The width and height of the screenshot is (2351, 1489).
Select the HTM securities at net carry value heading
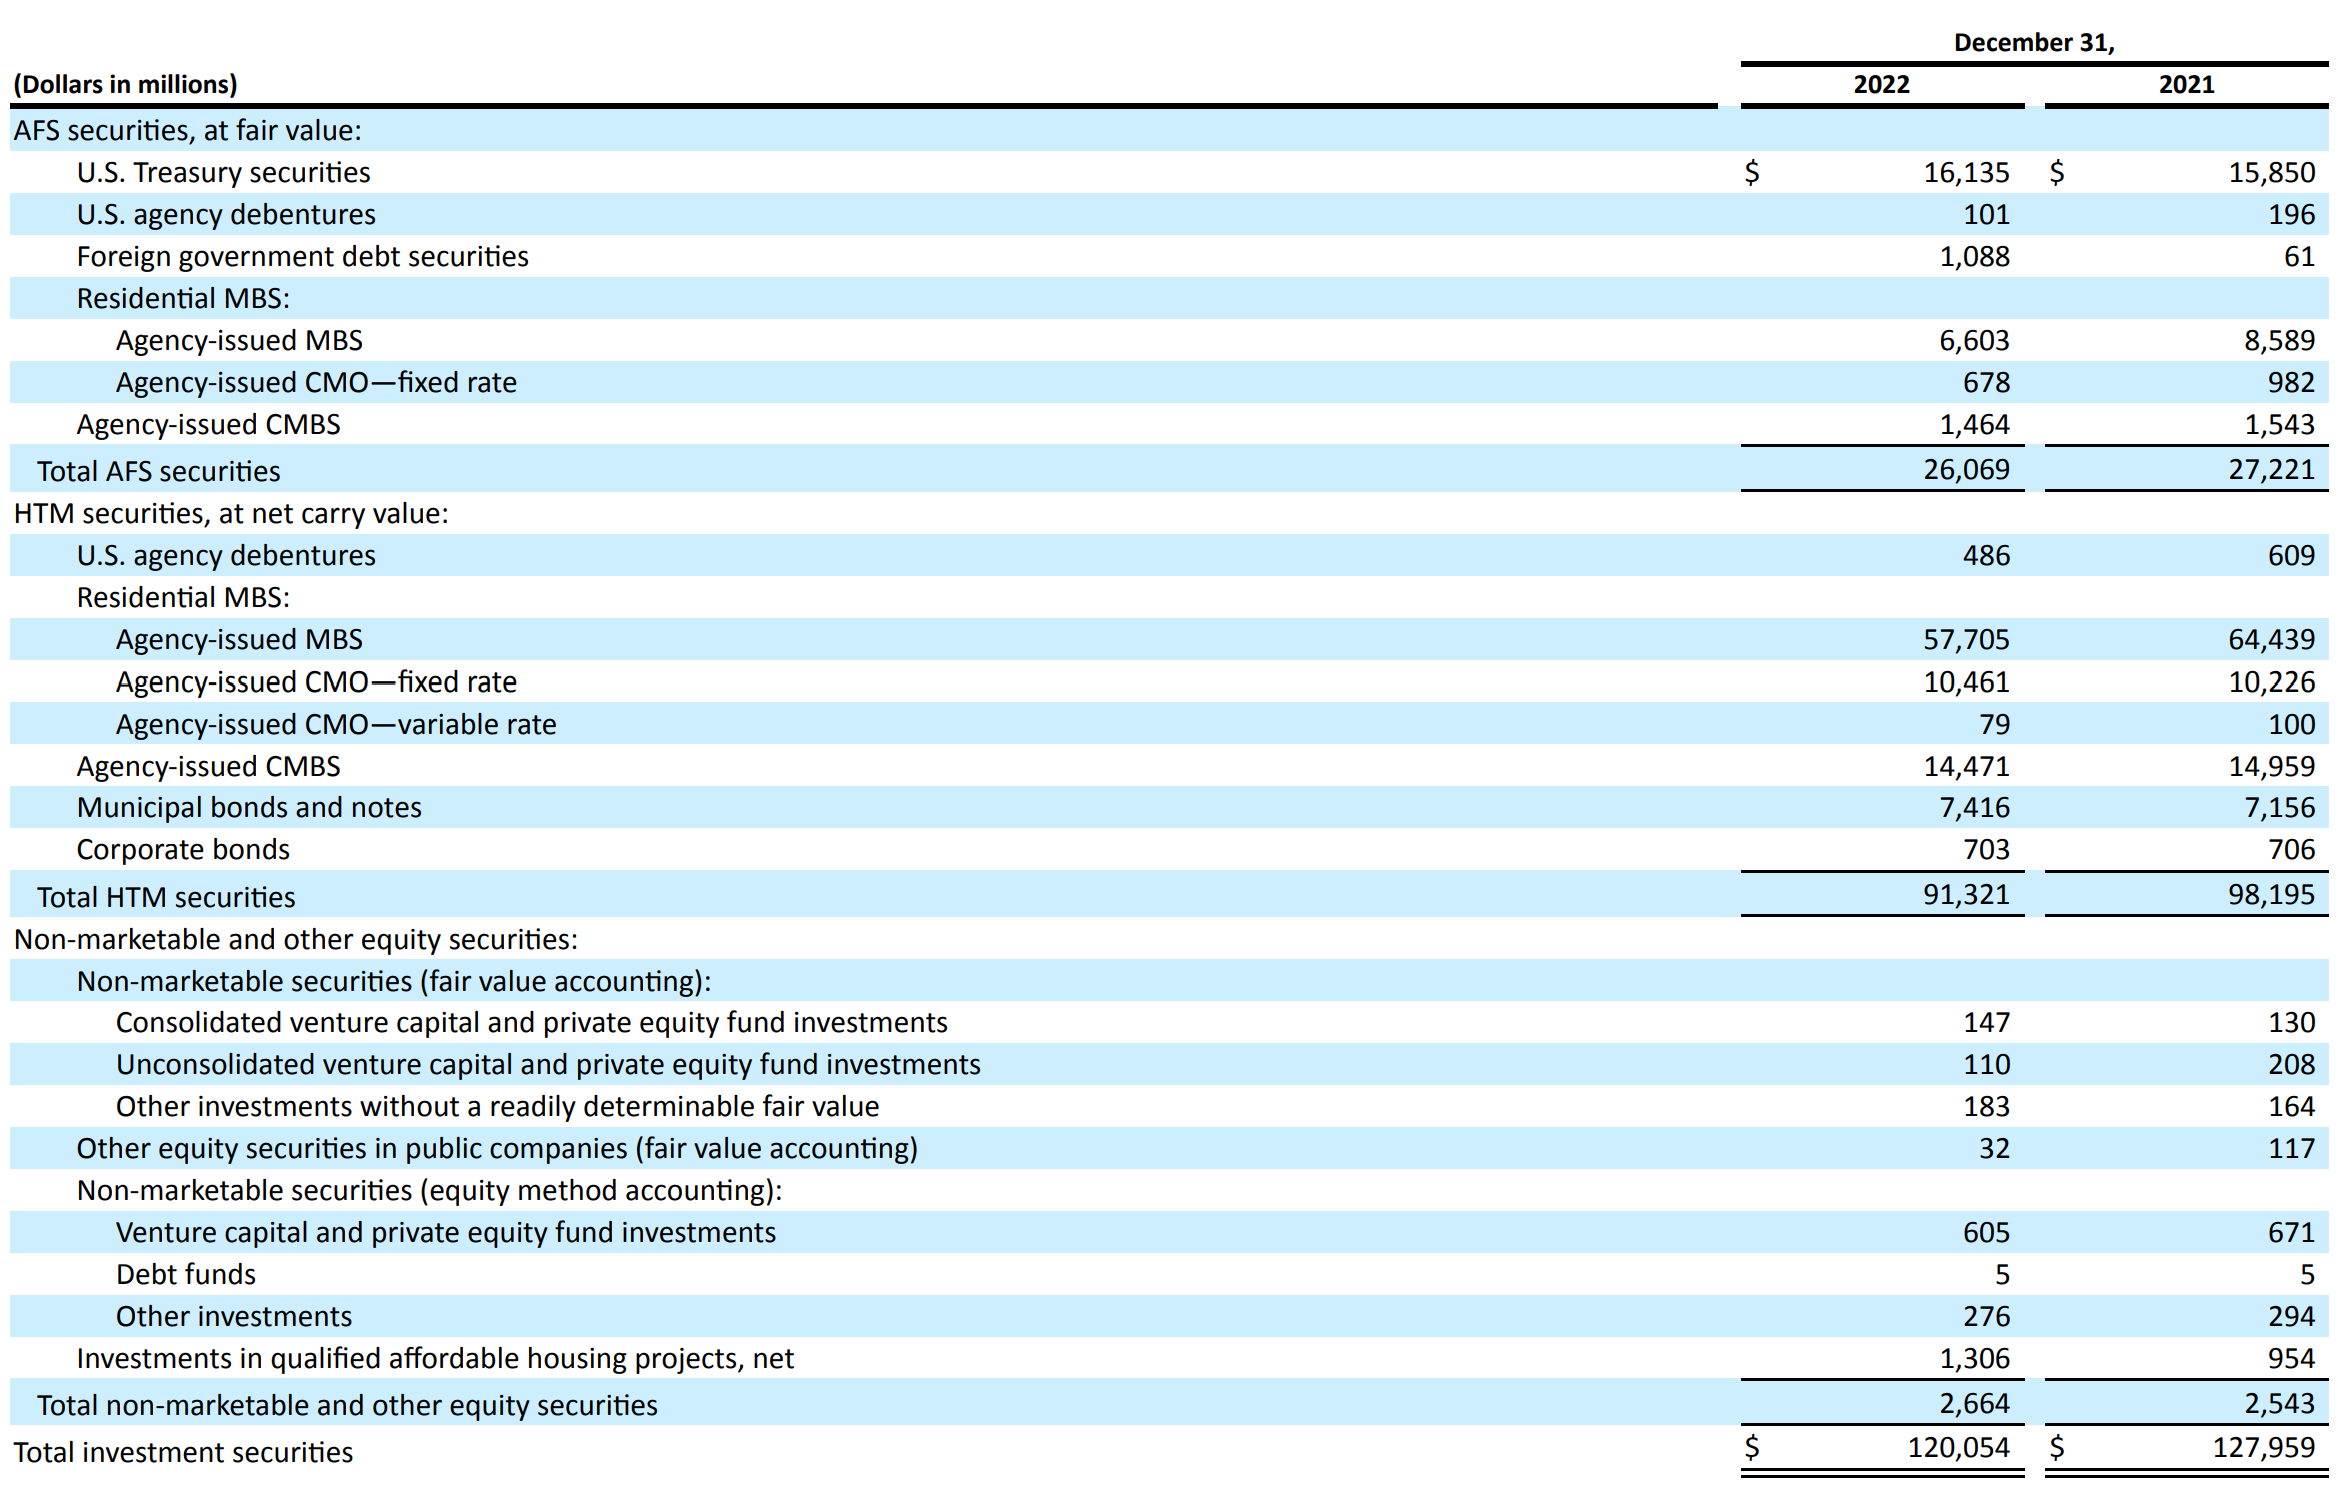[231, 514]
